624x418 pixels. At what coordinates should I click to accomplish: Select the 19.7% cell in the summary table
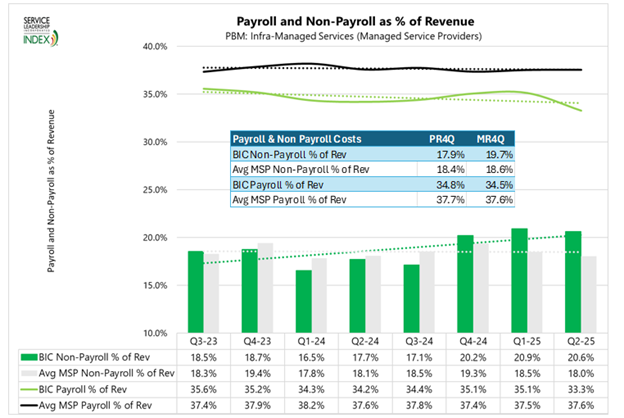coord(486,154)
